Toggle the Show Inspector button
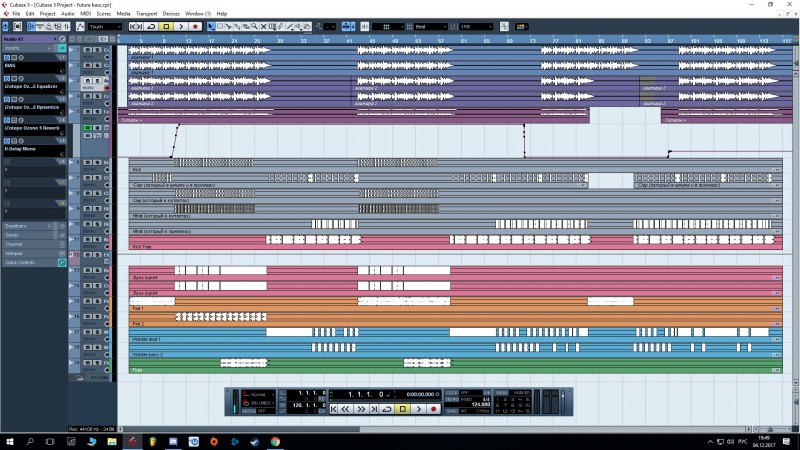 31,27
